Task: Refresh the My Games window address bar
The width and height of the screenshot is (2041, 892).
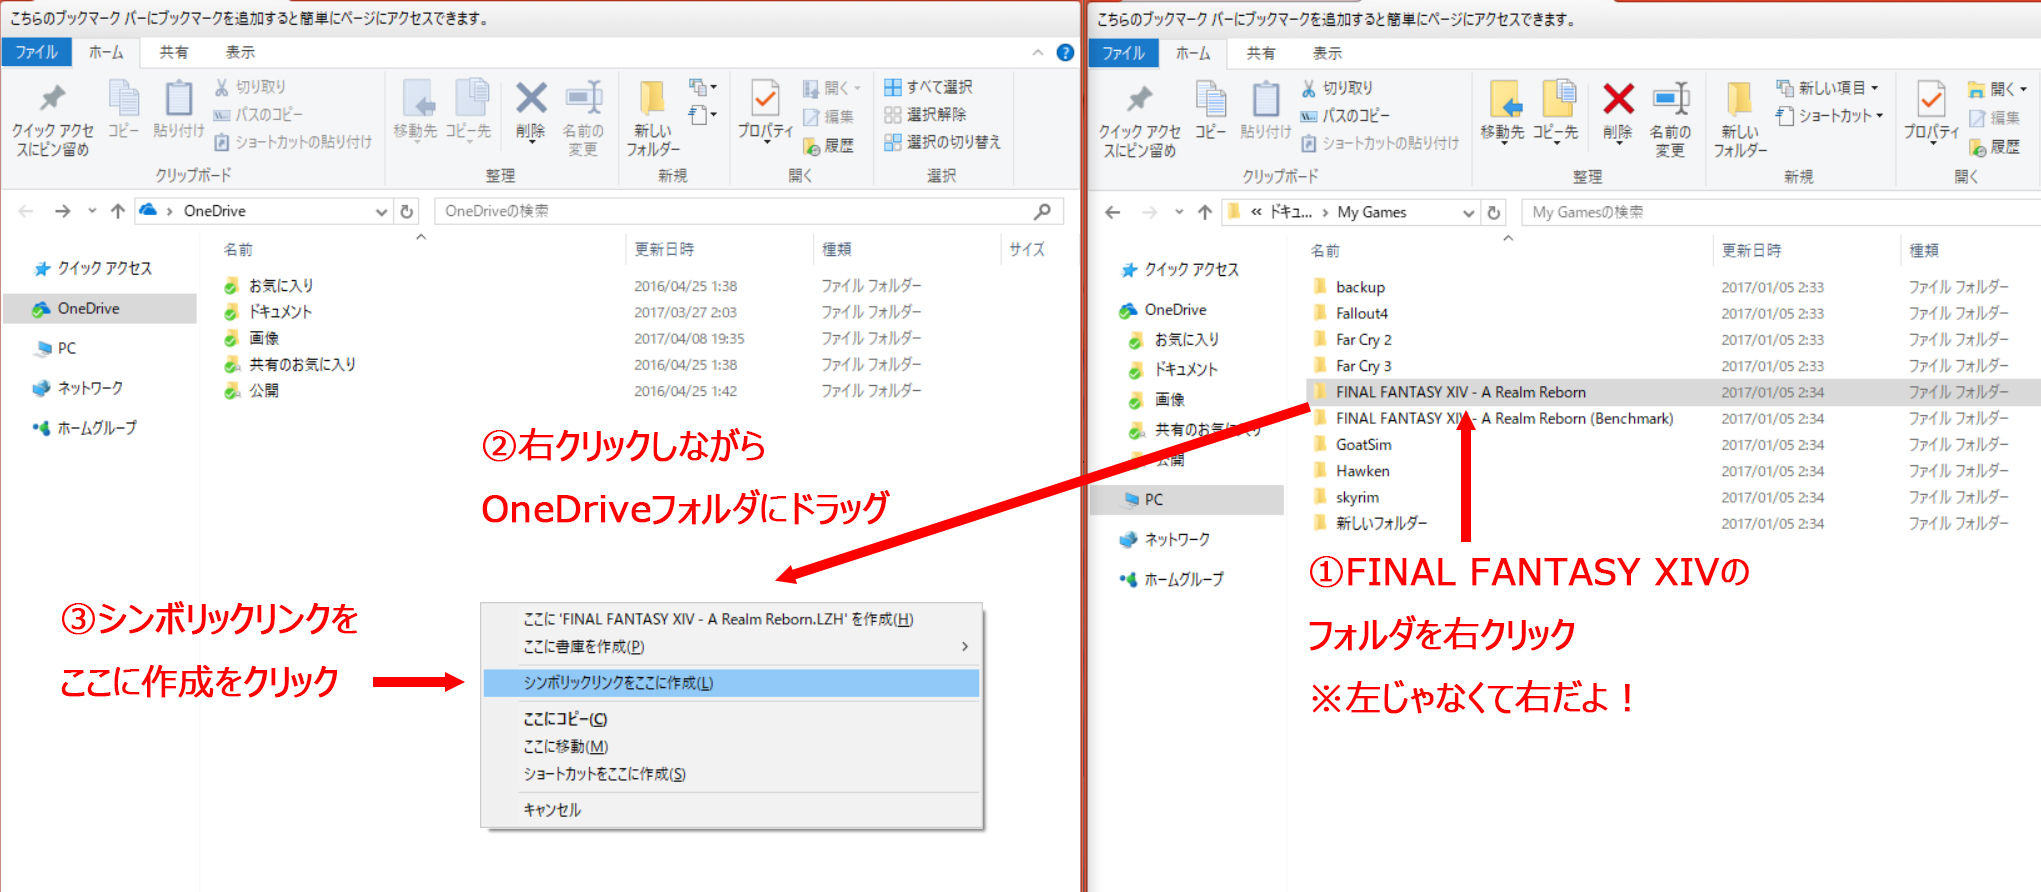Action: [x=1494, y=212]
